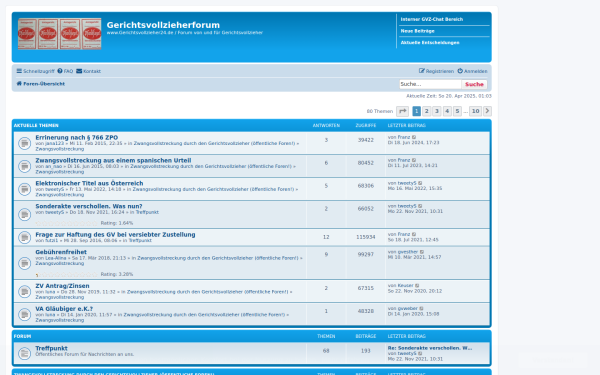Open the Schnellzugriff quick links menu
This screenshot has width=600, height=375.
point(35,71)
